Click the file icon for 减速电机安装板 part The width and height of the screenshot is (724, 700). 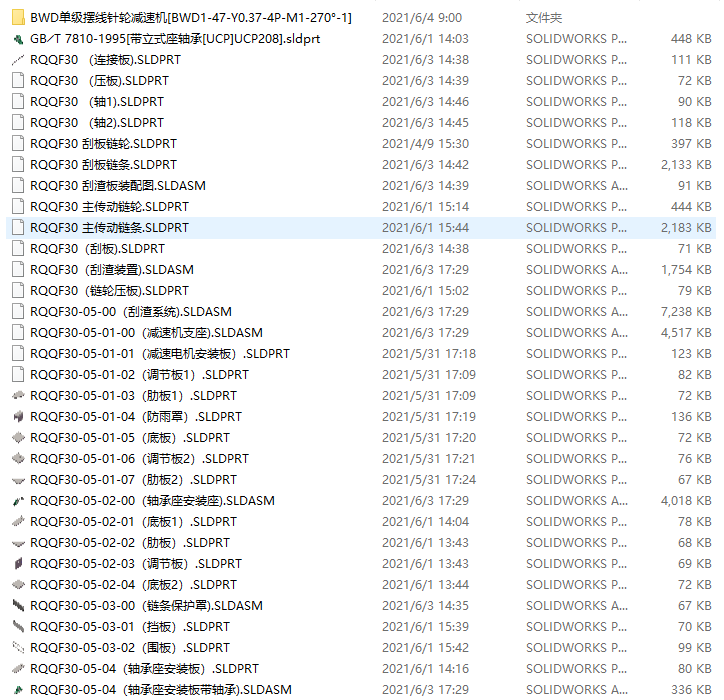click(18, 354)
